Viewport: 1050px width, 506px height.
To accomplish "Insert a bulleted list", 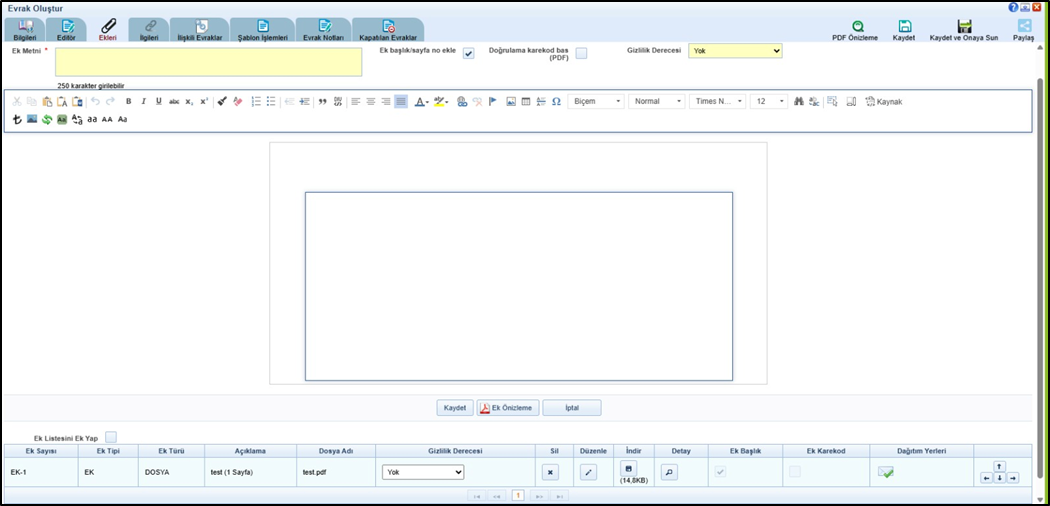I will coord(271,101).
